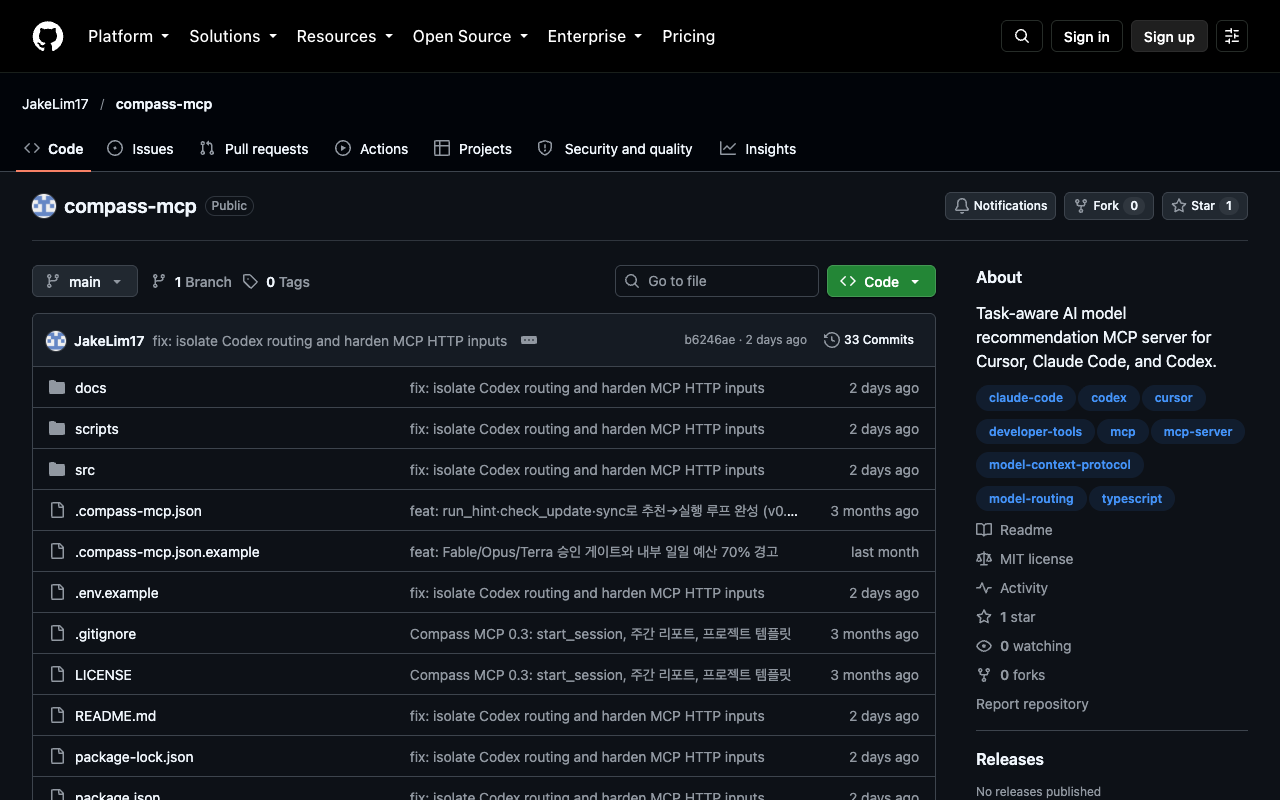
Task: Open the Security and quality tab
Action: [615, 149]
